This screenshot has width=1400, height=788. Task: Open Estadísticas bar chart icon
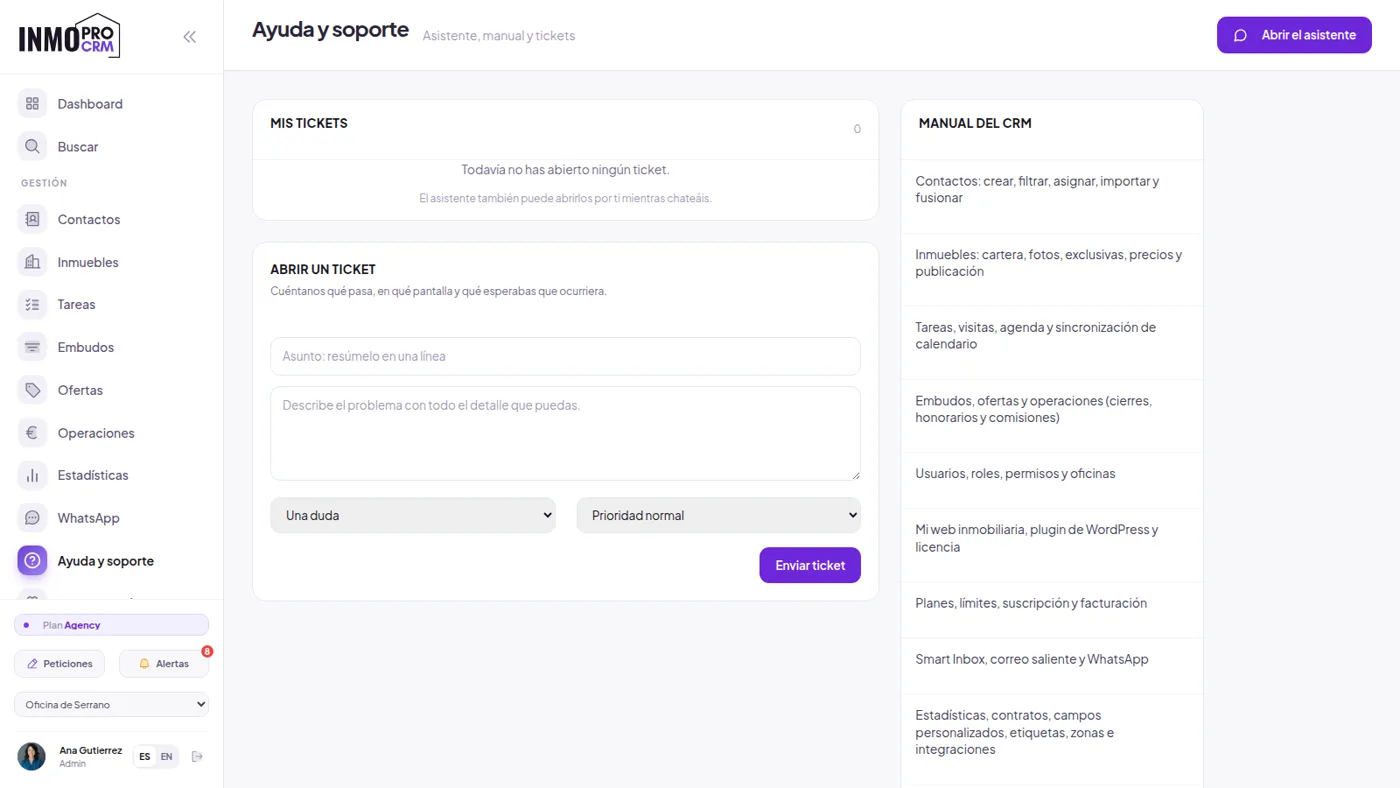(32, 475)
